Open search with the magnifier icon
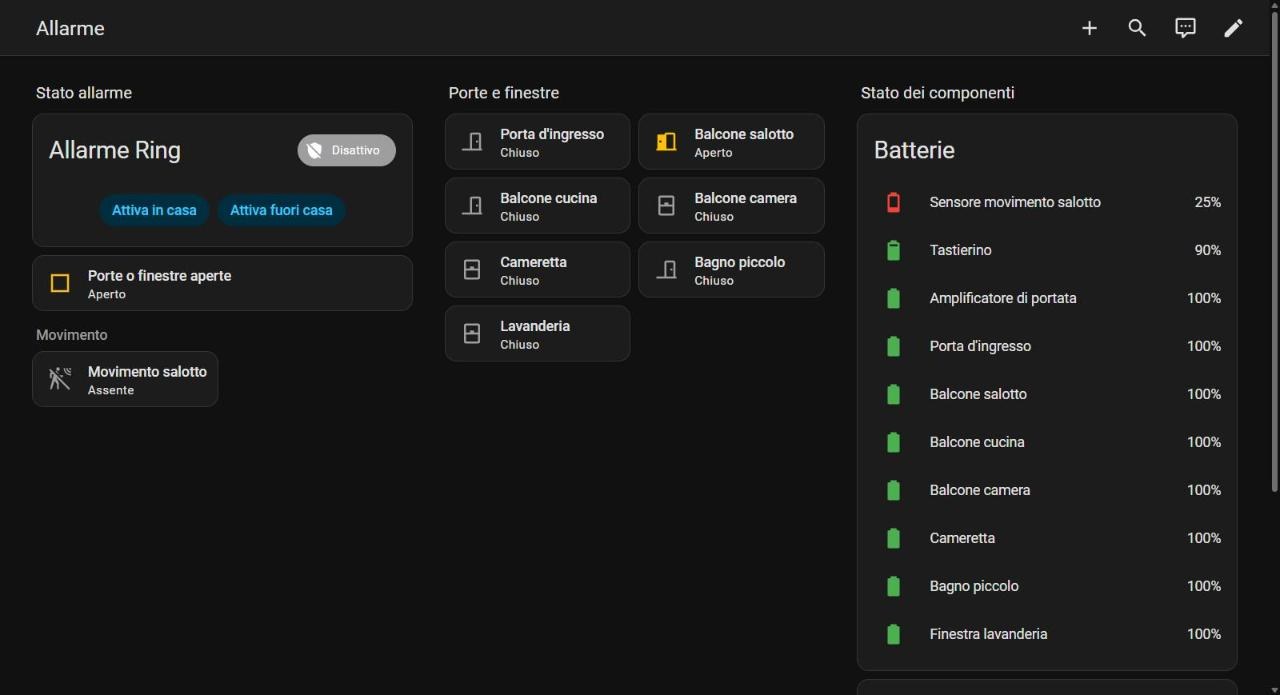The width and height of the screenshot is (1280, 695). [1137, 28]
